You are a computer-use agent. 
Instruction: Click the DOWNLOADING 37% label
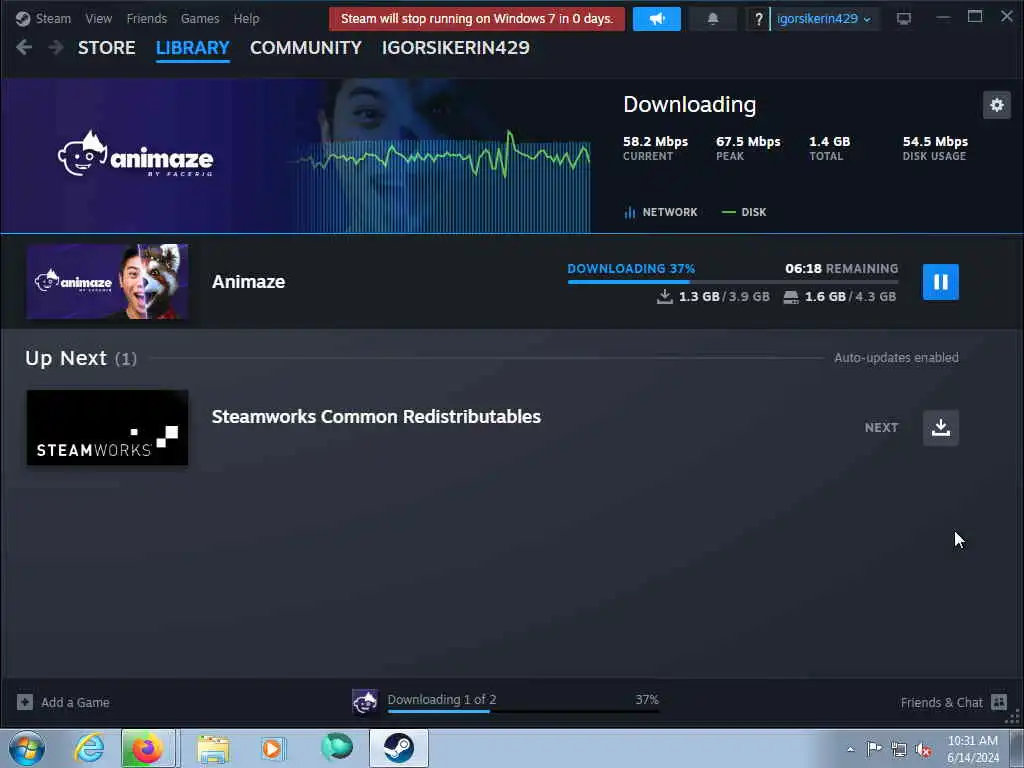point(631,268)
